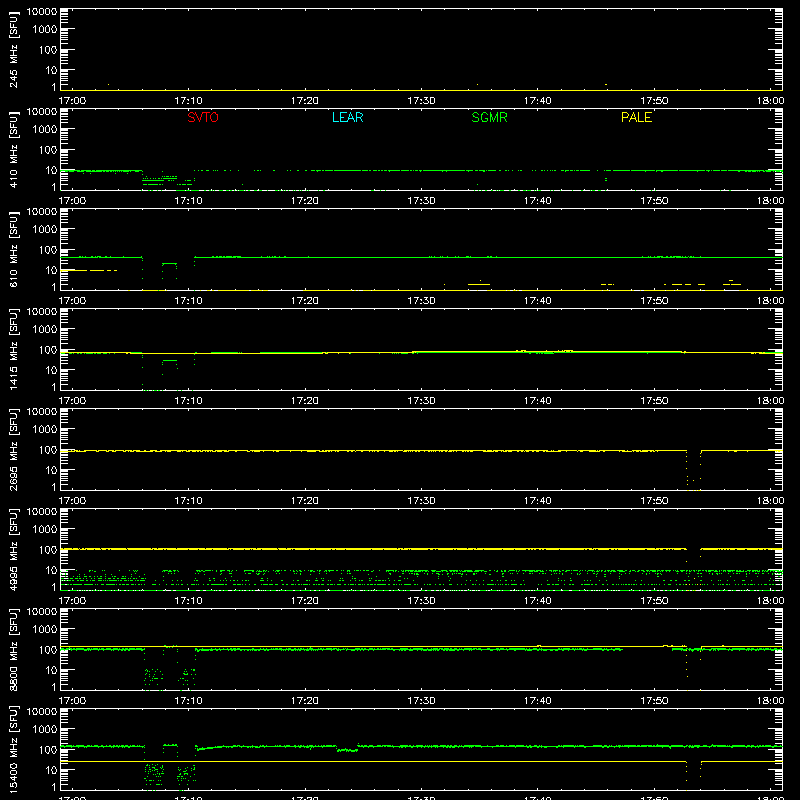The image size is (800, 800).
Task: Click 18:00 tick label of 1415 MHz panel
Action: (x=770, y=401)
